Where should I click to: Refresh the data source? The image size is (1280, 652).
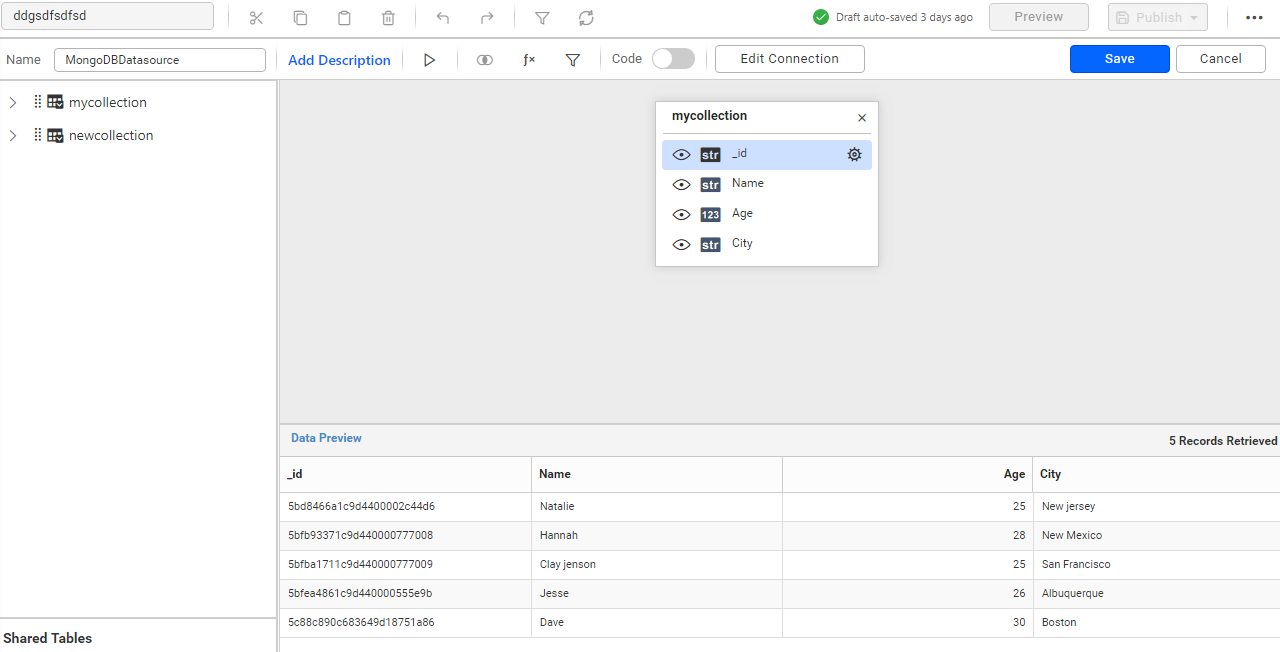point(586,17)
